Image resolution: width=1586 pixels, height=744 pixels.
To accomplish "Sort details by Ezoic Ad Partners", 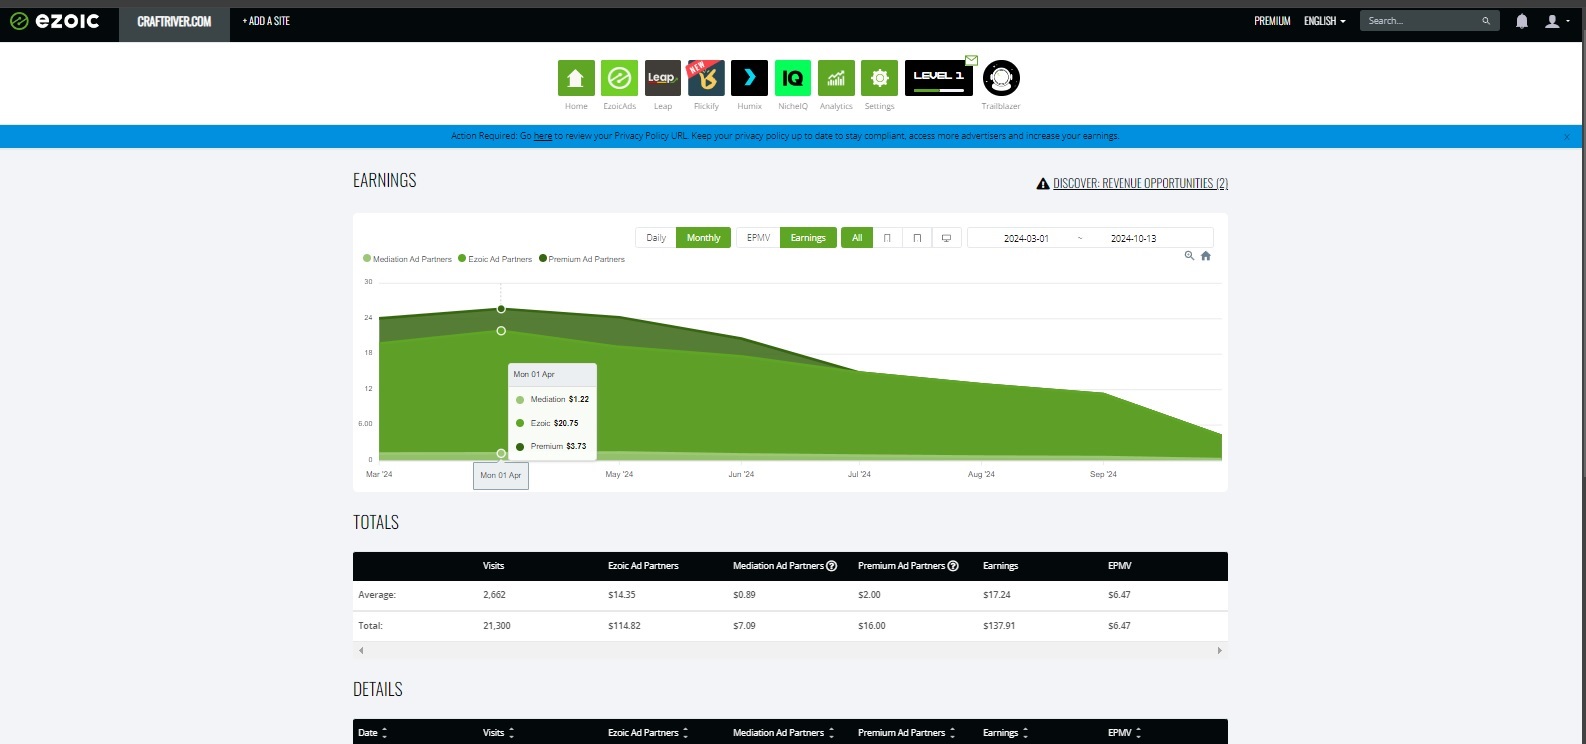I will pos(648,733).
